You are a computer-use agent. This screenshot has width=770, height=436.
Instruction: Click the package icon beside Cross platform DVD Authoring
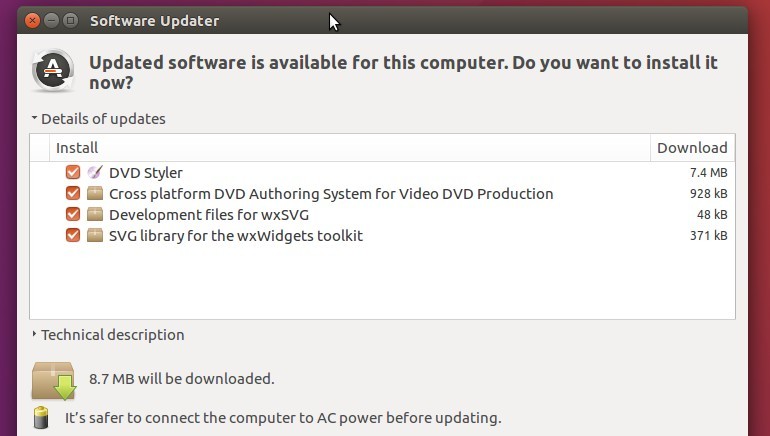(x=95, y=193)
